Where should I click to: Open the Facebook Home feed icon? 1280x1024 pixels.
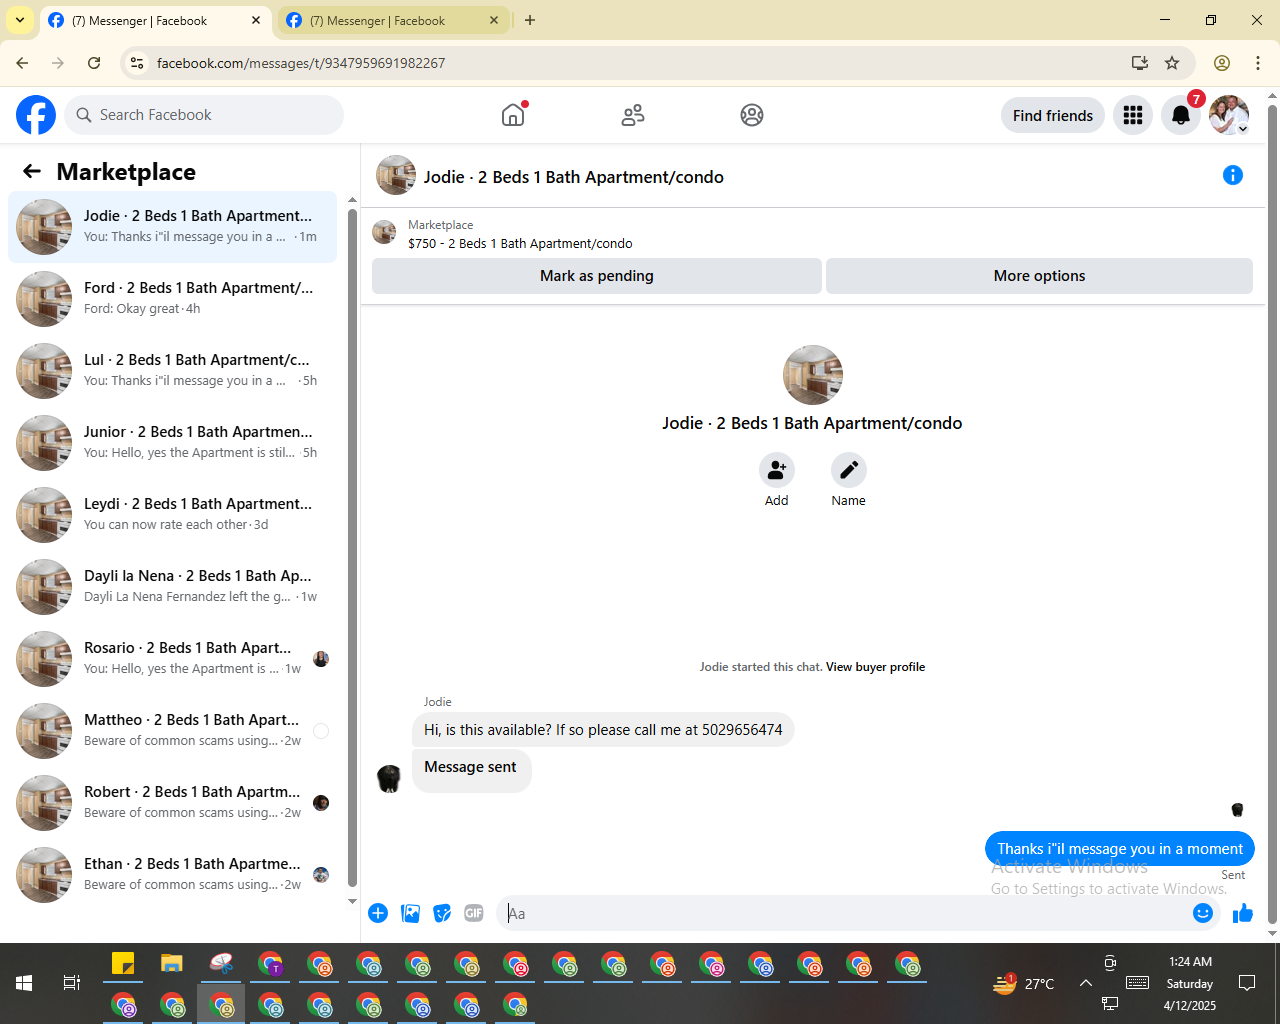click(513, 115)
